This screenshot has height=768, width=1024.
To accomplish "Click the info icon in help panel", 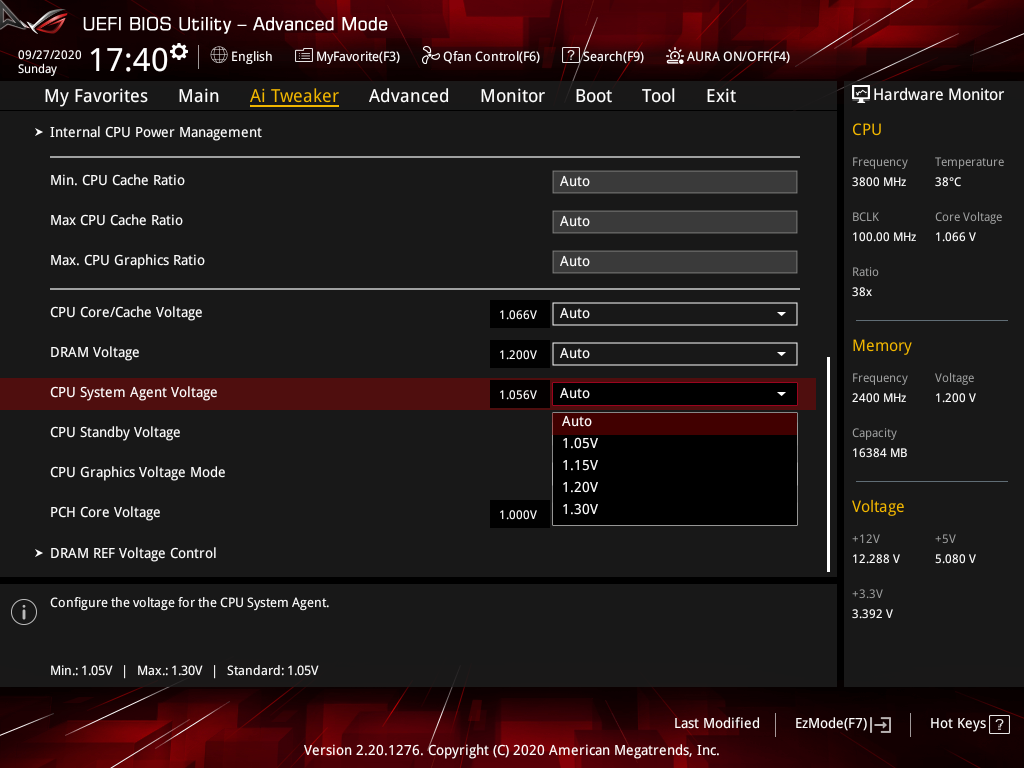I will point(24,612).
